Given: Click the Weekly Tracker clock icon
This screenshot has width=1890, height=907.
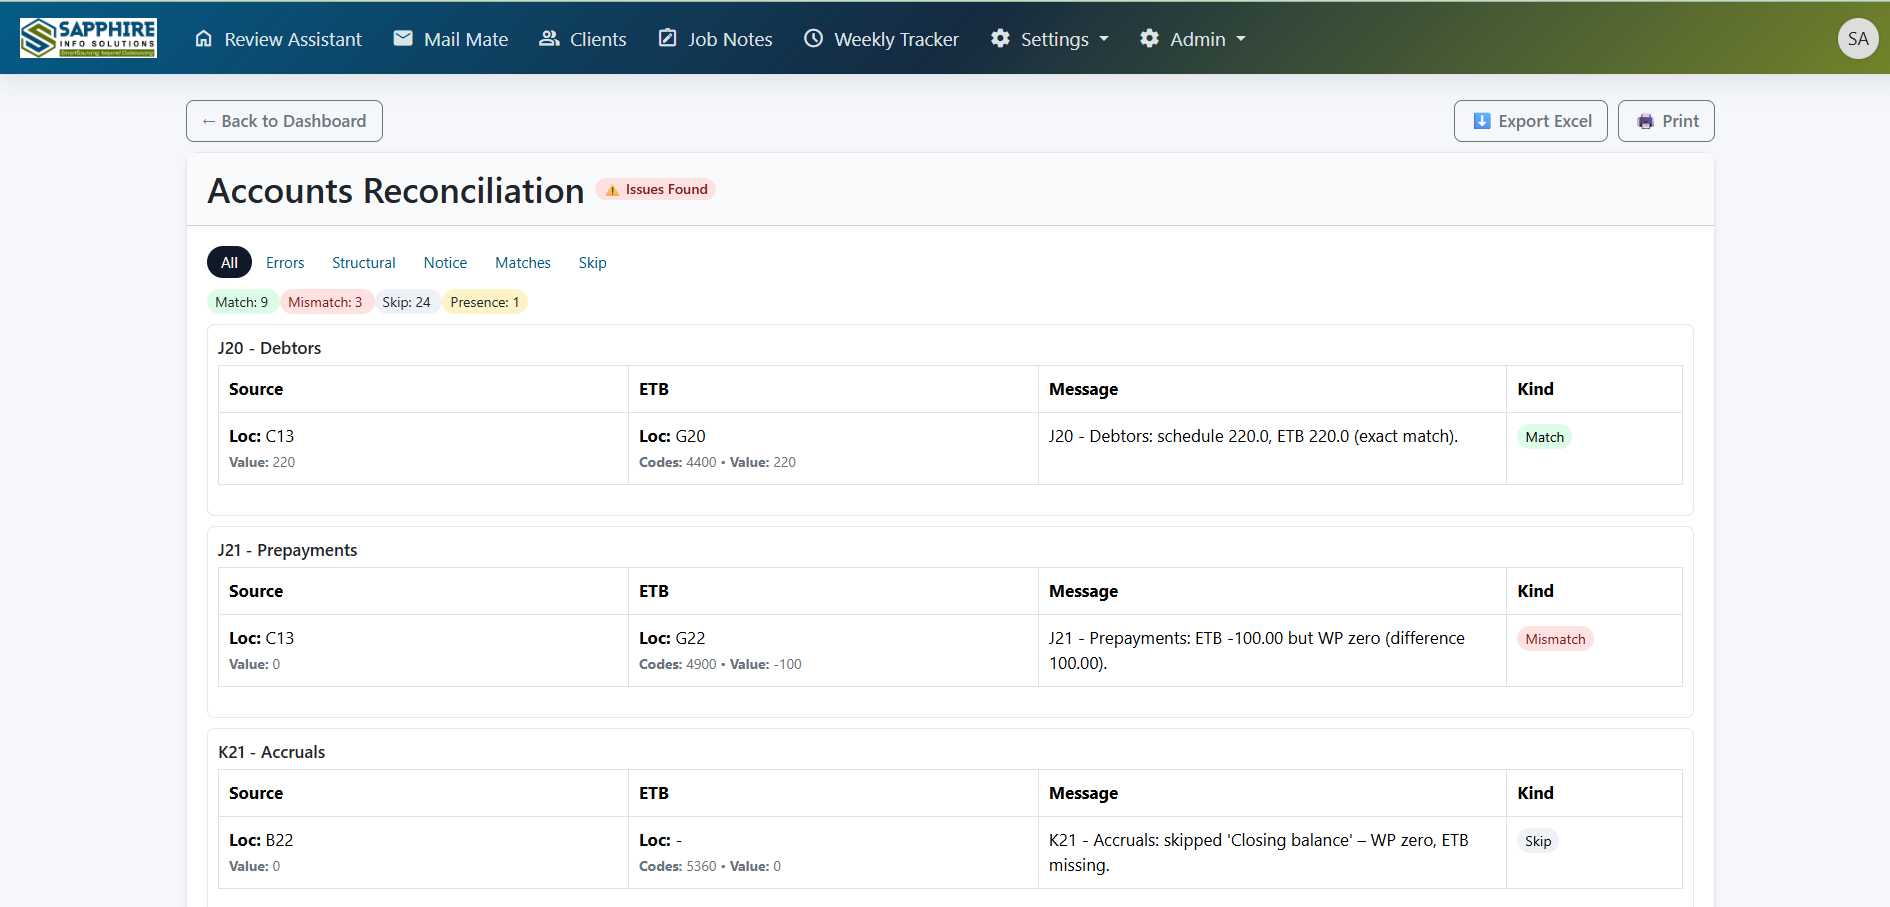Looking at the screenshot, I should pos(814,38).
